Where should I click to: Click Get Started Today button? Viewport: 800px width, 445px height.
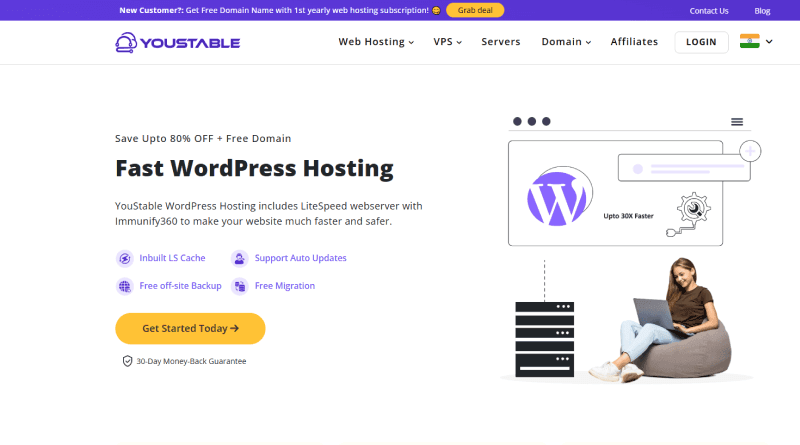point(190,329)
